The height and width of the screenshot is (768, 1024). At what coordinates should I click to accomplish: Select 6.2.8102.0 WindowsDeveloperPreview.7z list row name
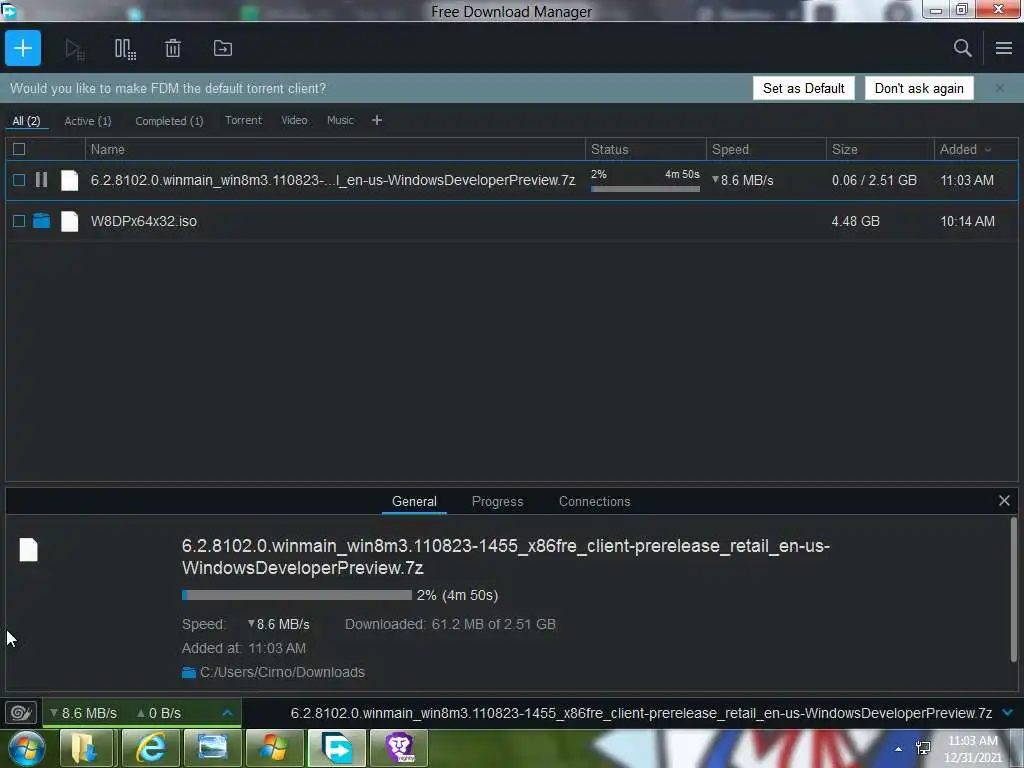coord(332,180)
